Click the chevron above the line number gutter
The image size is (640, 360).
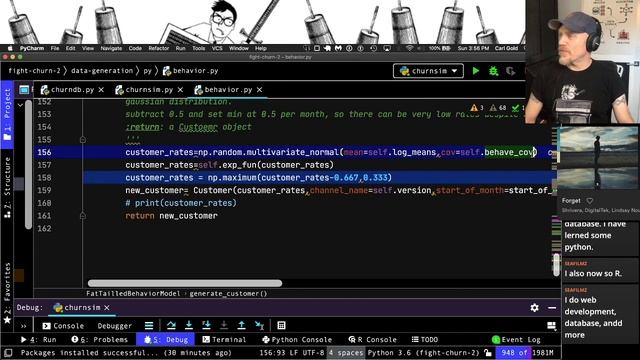20,105
